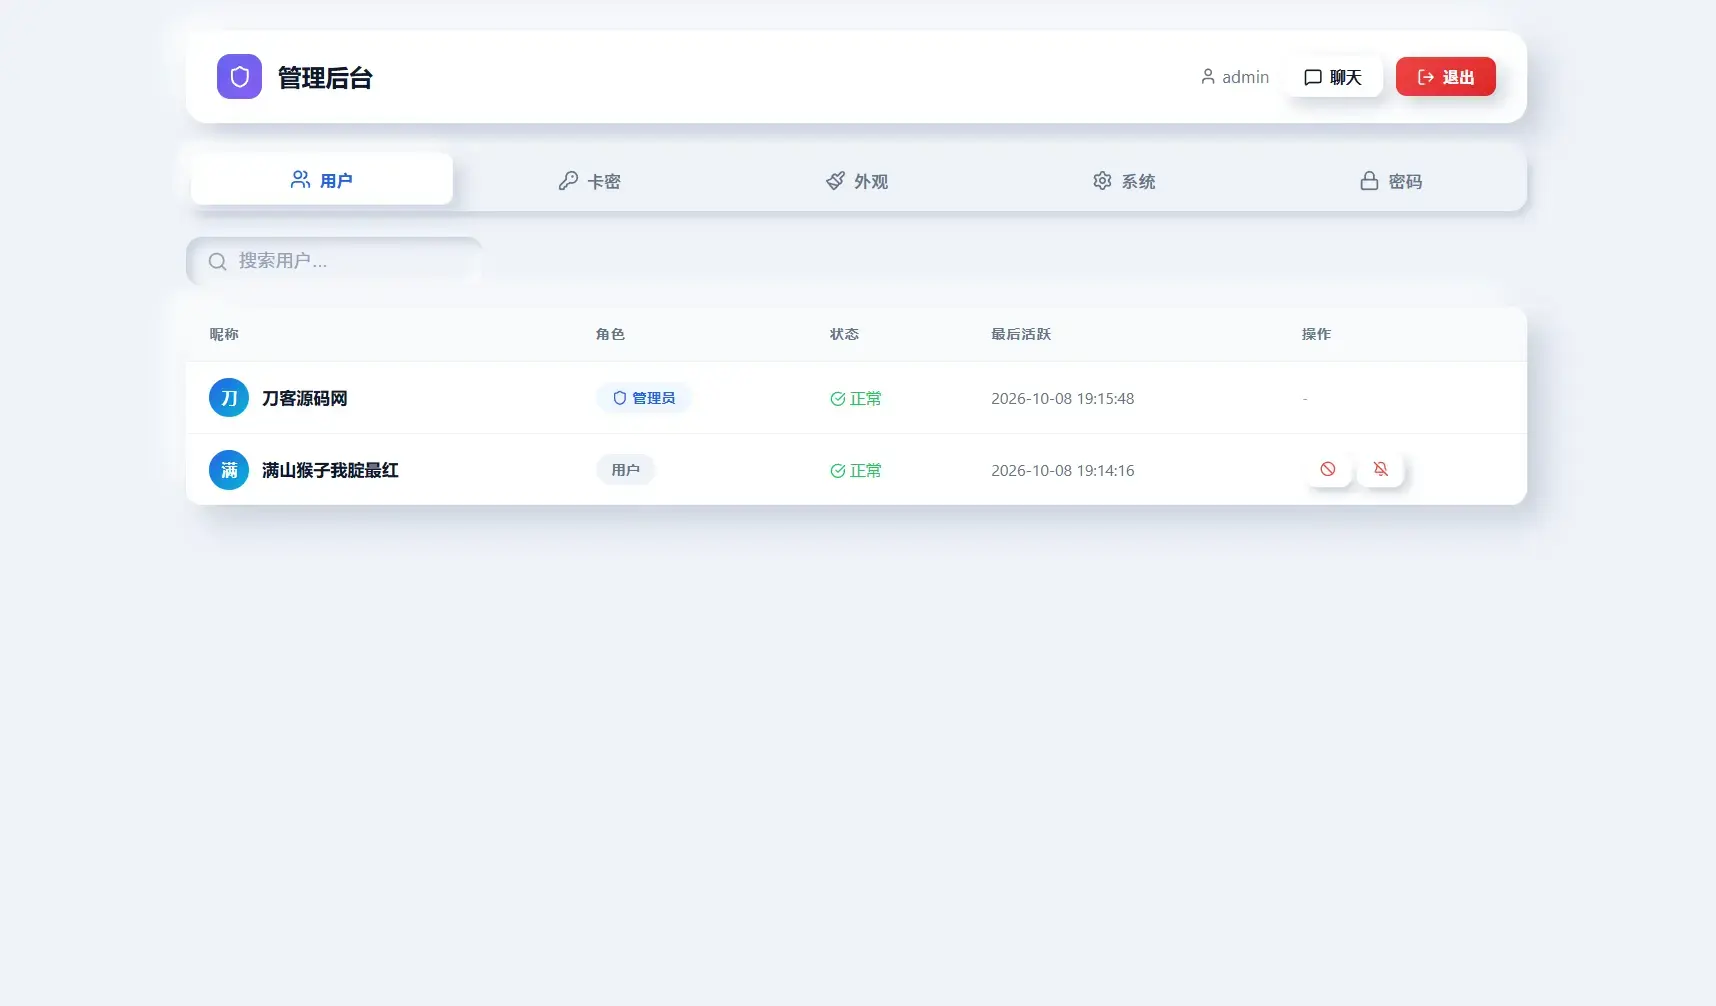Open the 密码 password tab
The width and height of the screenshot is (1716, 1006).
pyautogui.click(x=1391, y=181)
